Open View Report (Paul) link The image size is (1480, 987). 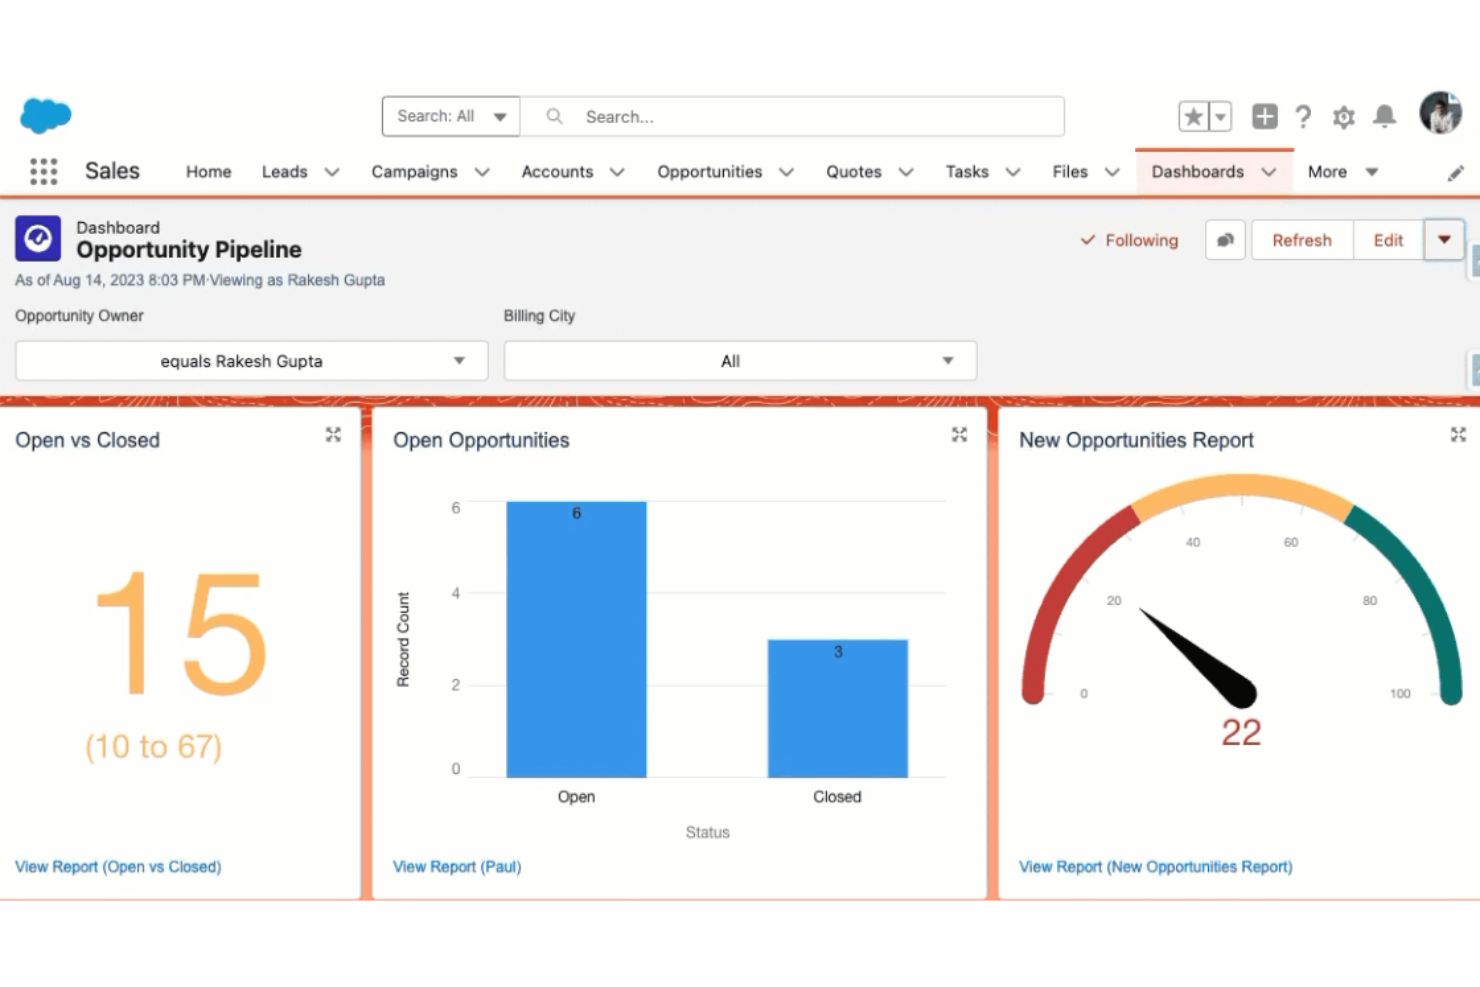(x=457, y=867)
